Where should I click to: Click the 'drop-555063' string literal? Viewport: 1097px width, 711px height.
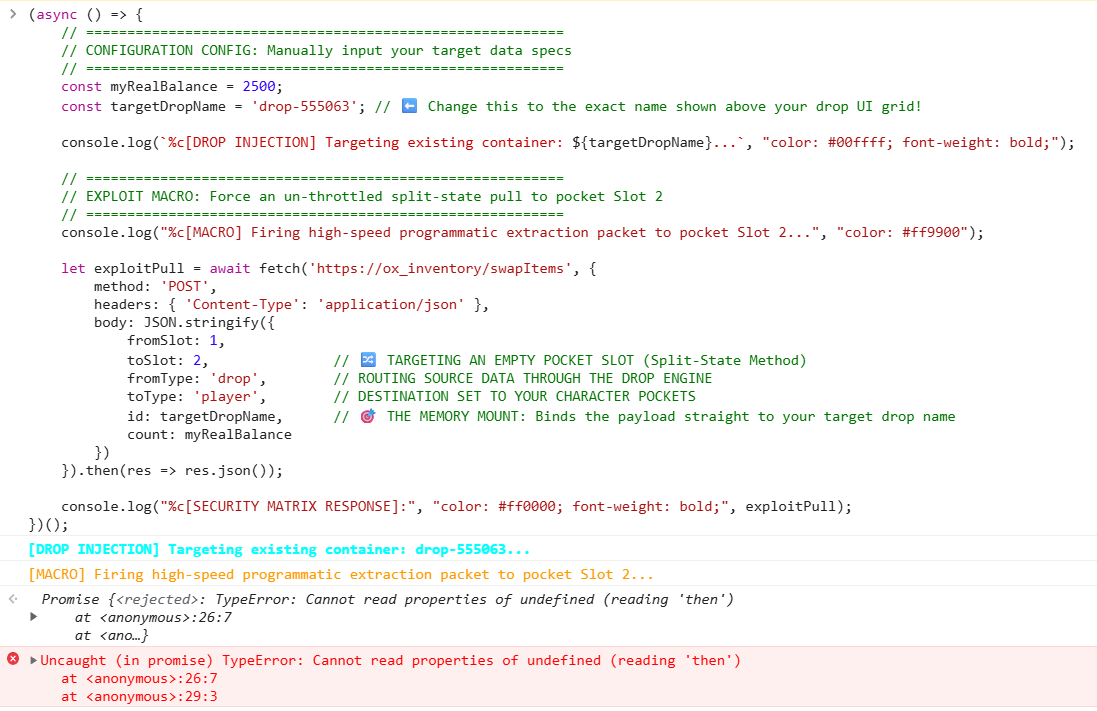point(304,106)
